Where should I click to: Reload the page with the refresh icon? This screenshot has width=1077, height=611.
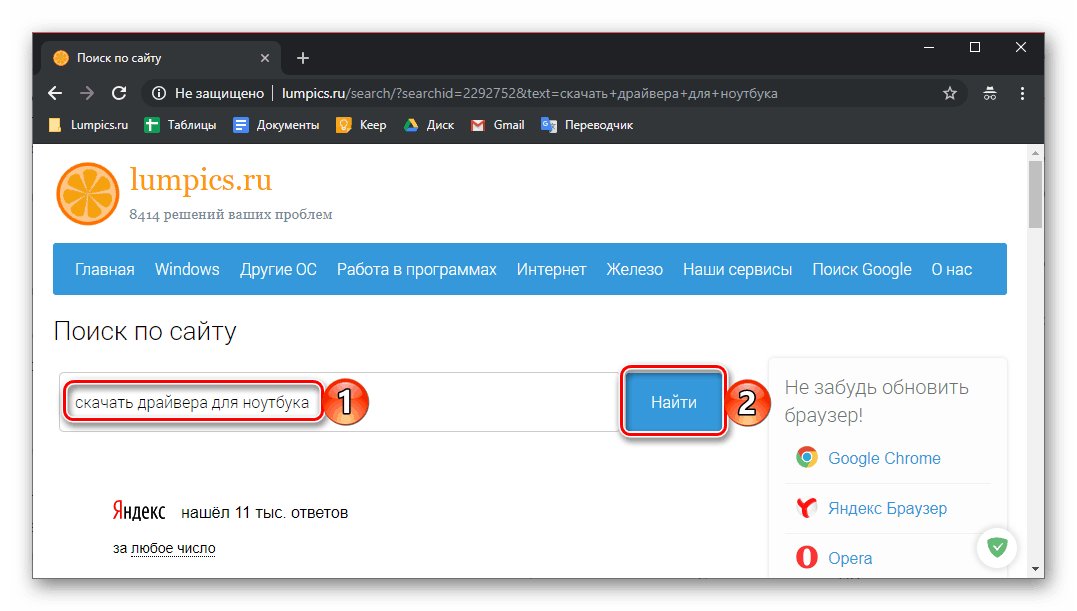tap(119, 93)
